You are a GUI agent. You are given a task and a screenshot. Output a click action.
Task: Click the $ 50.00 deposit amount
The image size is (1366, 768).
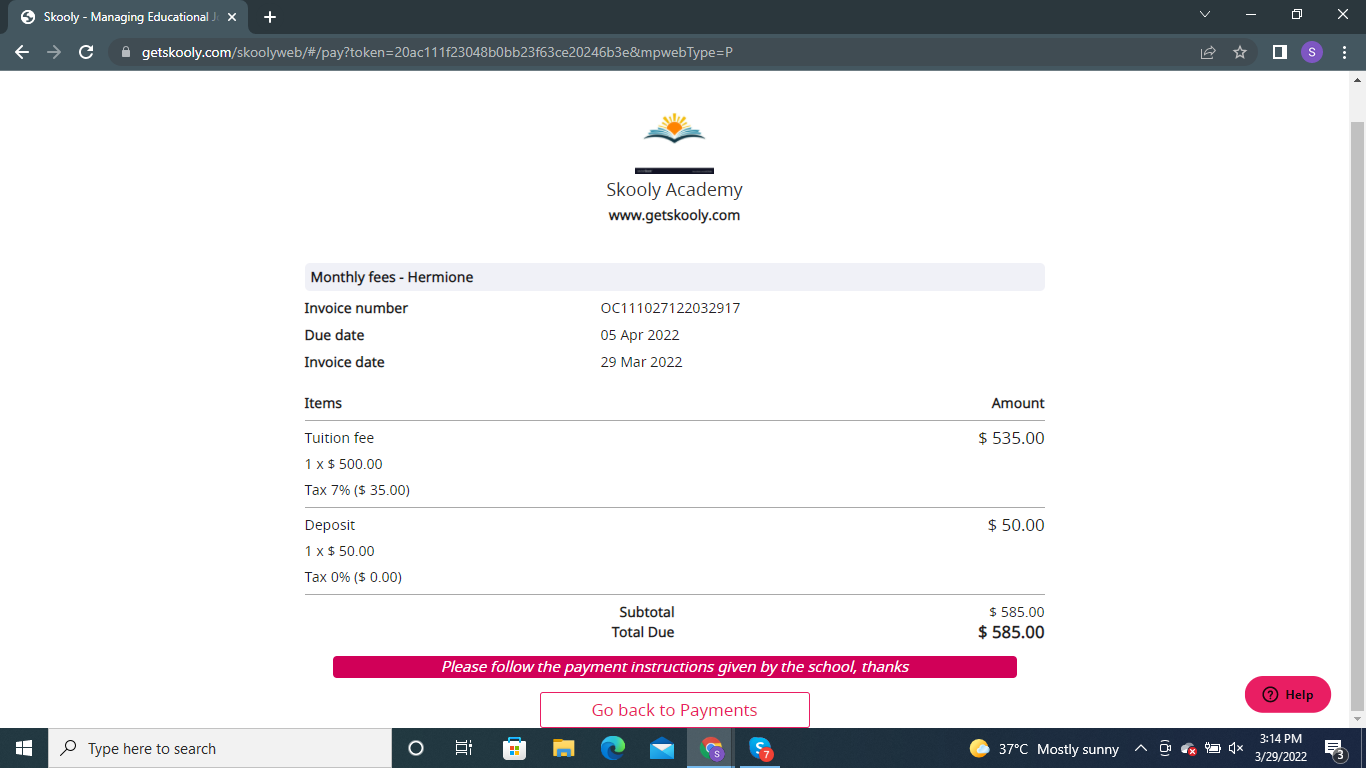tap(1016, 525)
